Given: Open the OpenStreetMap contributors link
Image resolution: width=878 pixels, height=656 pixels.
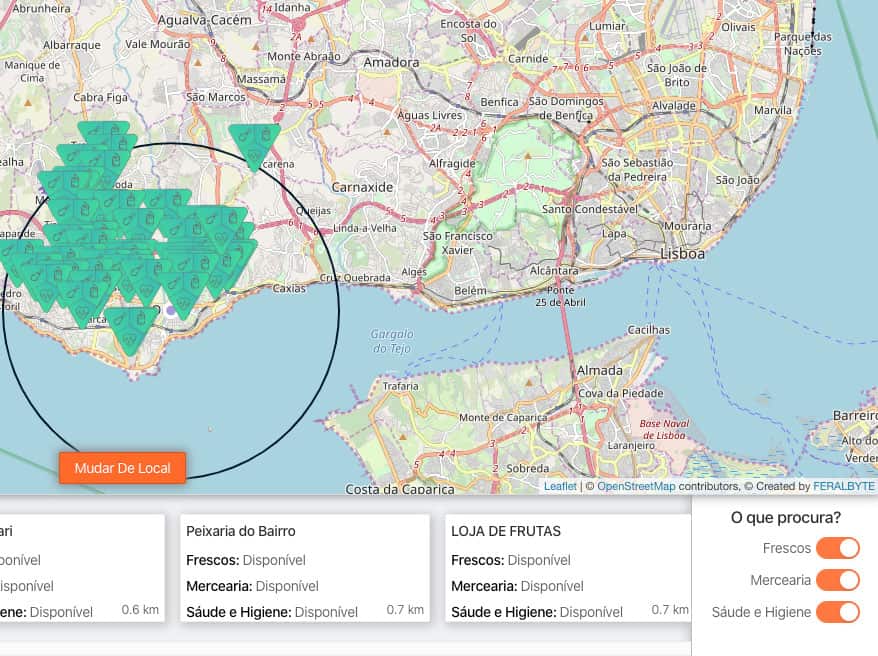Looking at the screenshot, I should (x=635, y=486).
